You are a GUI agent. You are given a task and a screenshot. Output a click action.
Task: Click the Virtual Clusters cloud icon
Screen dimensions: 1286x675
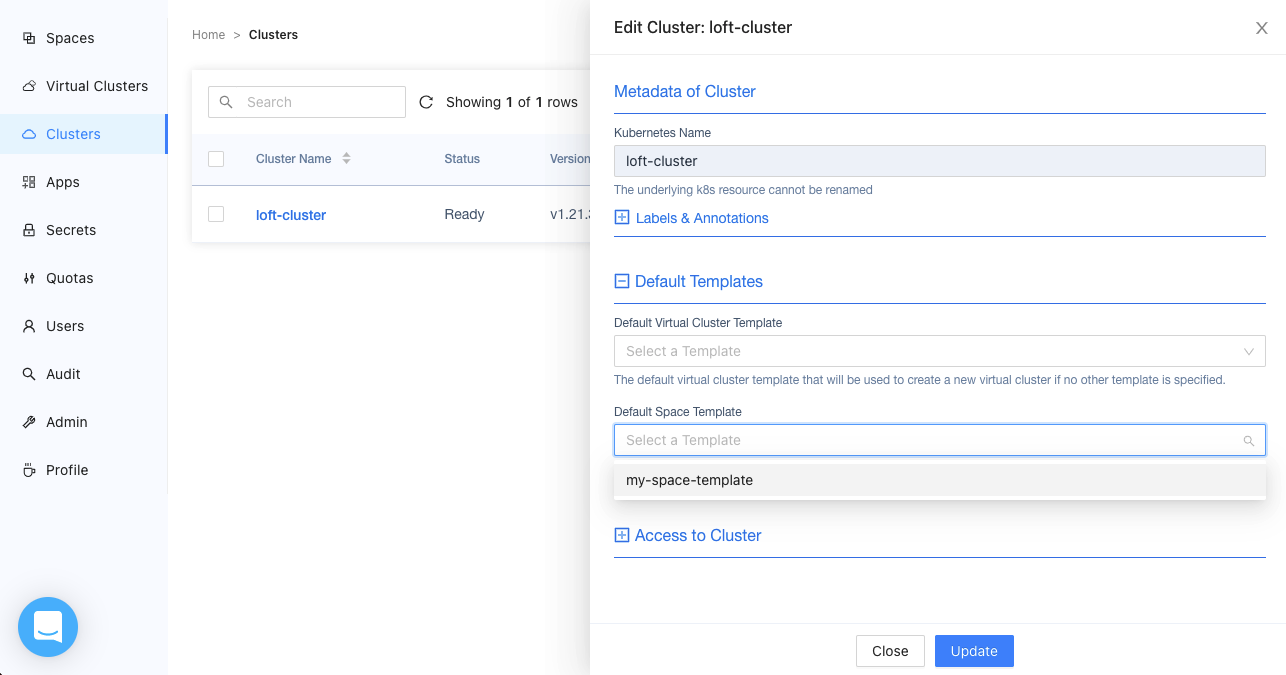(x=29, y=86)
